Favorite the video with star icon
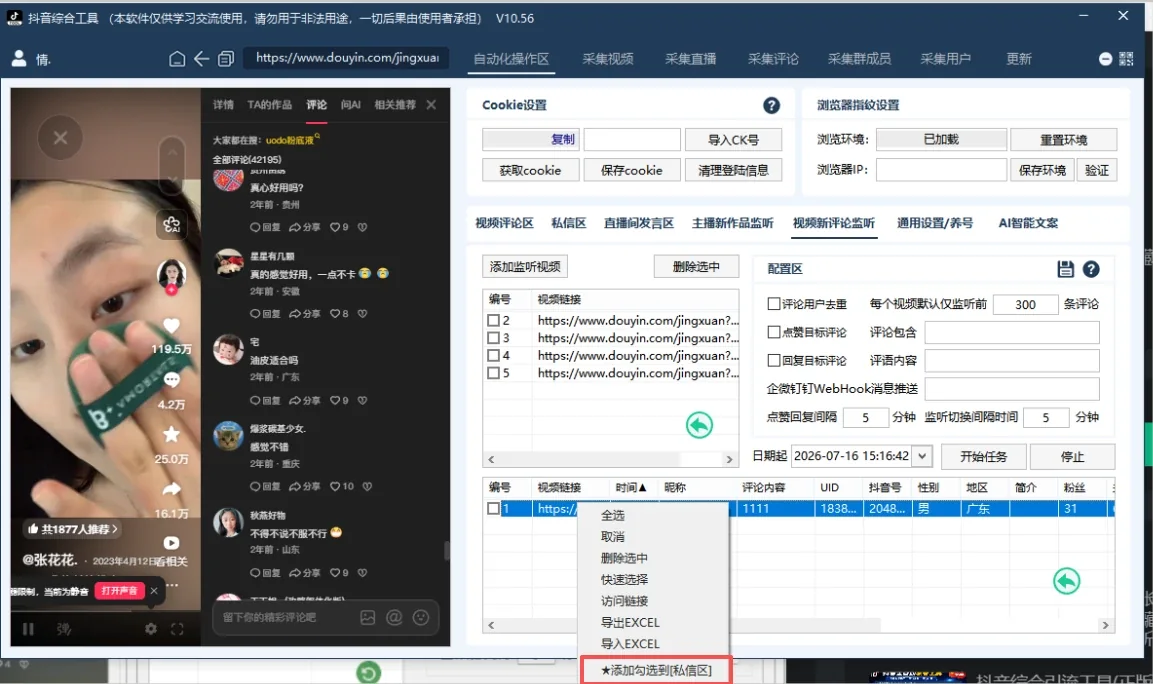Viewport: 1153px width, 684px height. (171, 435)
